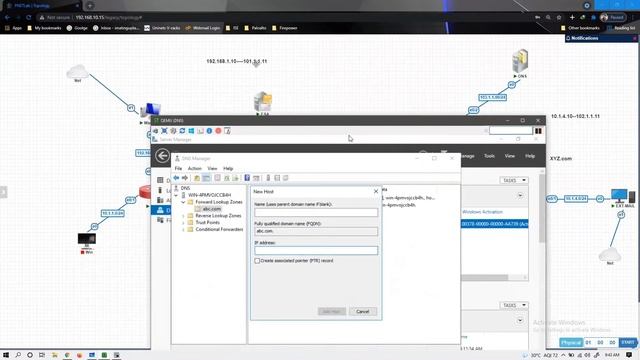The width and height of the screenshot is (640, 360).
Task: Click the gear settings icon in console toolbar
Action: tap(173, 131)
